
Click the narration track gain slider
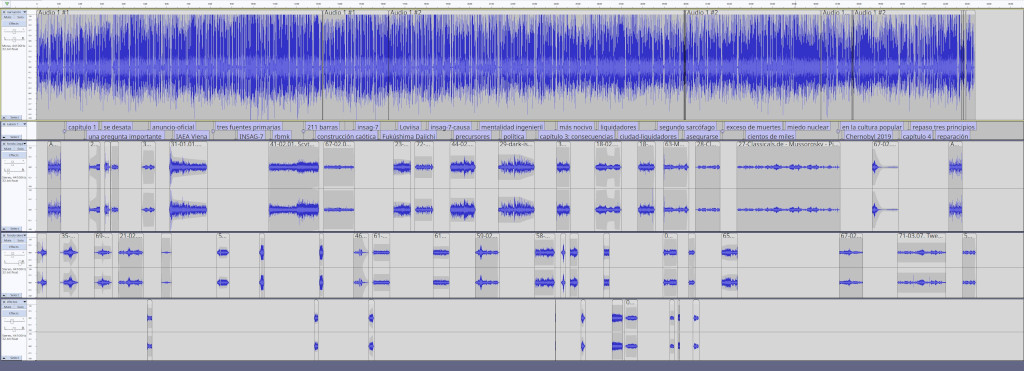pyautogui.click(x=14, y=30)
